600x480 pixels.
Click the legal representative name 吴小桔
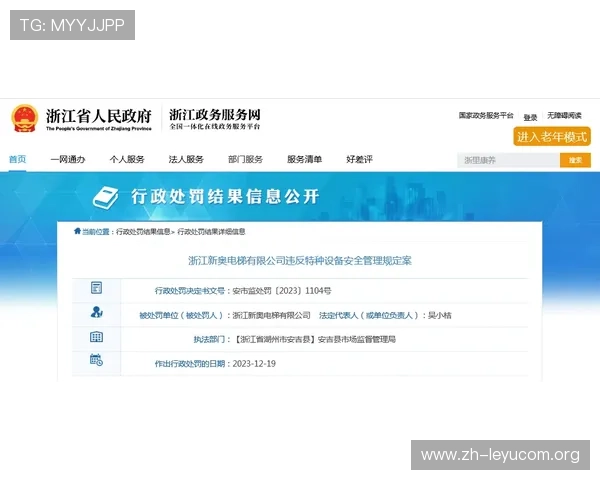(x=440, y=315)
